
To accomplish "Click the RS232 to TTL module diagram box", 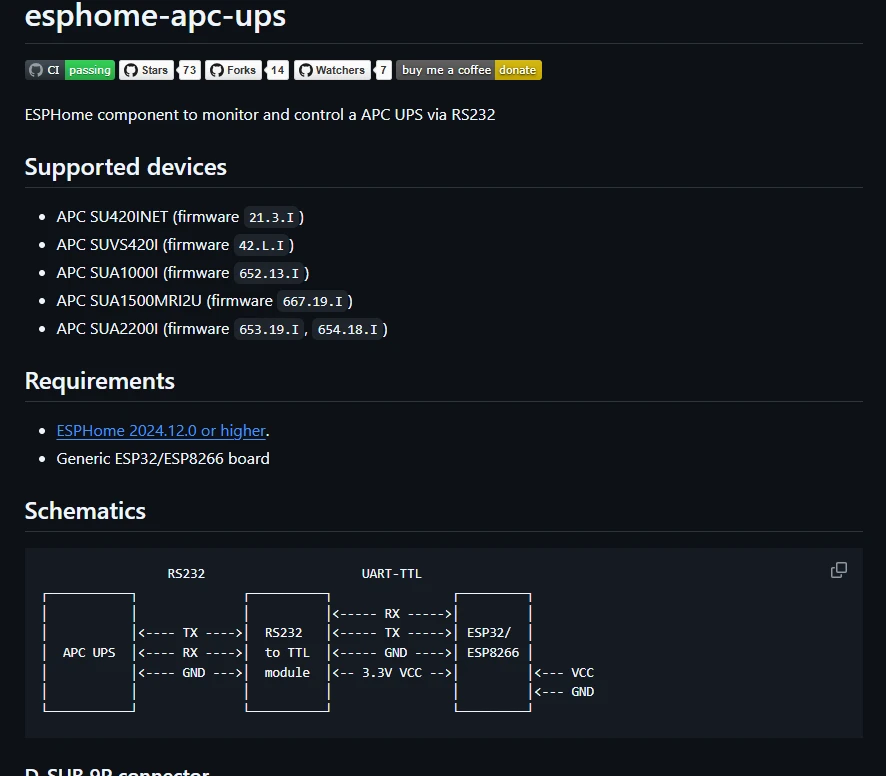I will [x=288, y=652].
